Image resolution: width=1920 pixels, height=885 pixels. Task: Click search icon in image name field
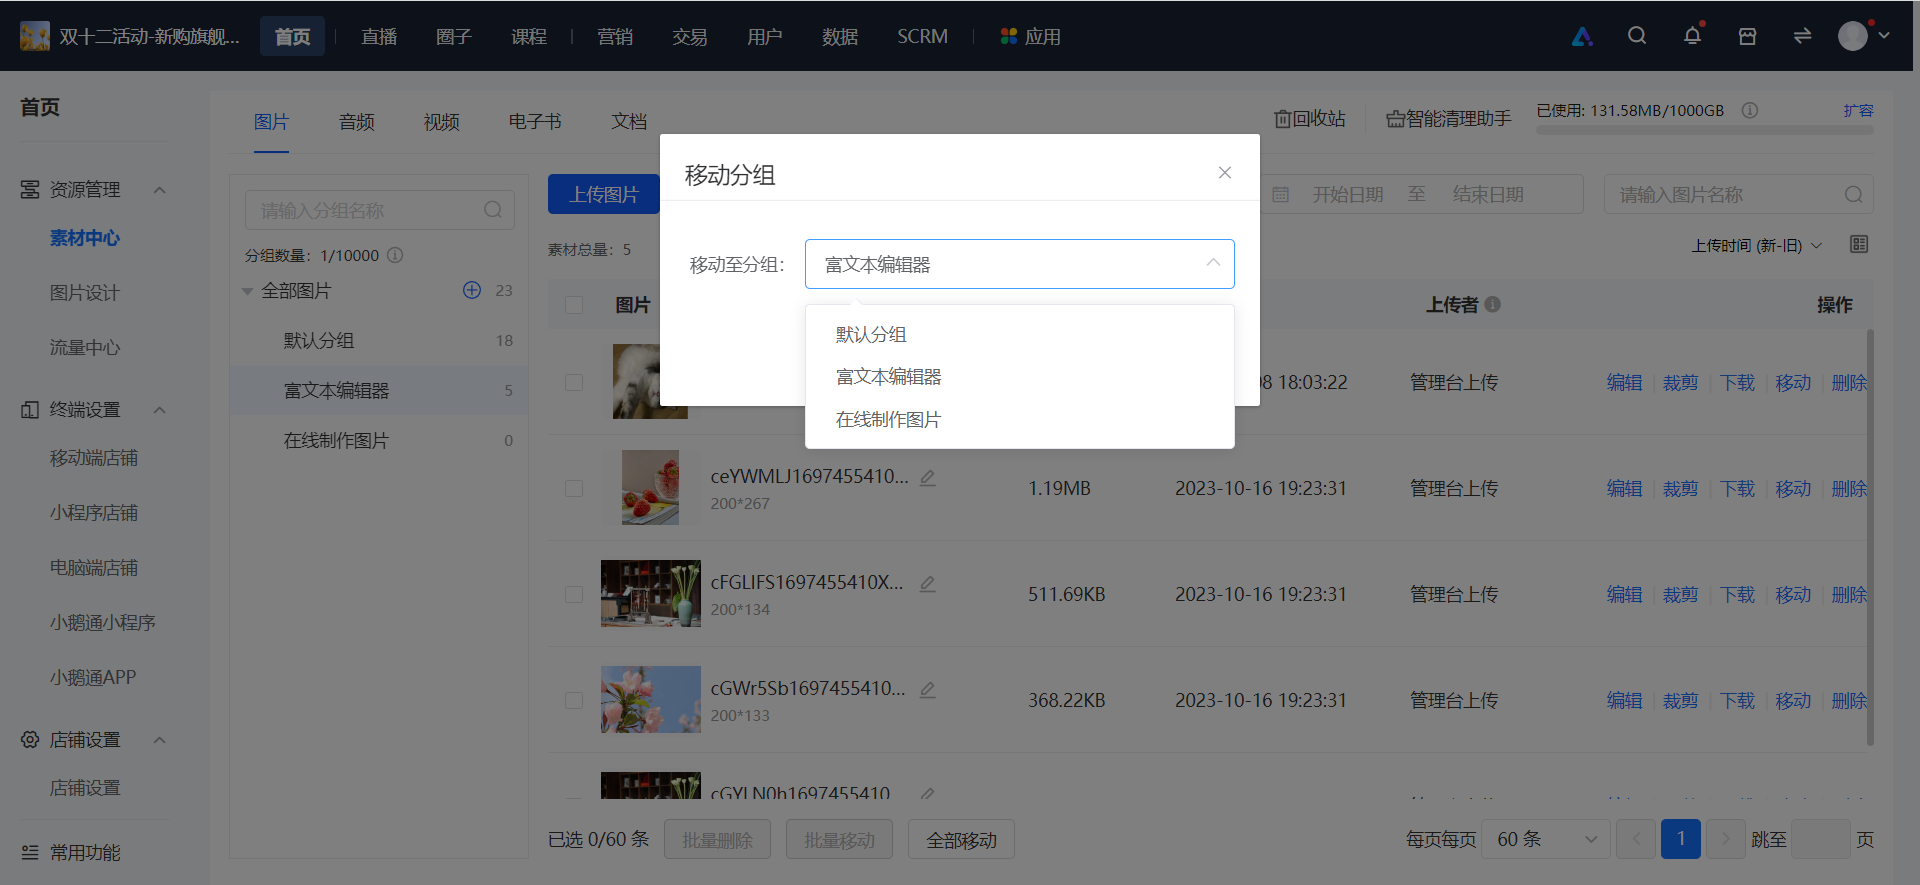tap(1853, 194)
